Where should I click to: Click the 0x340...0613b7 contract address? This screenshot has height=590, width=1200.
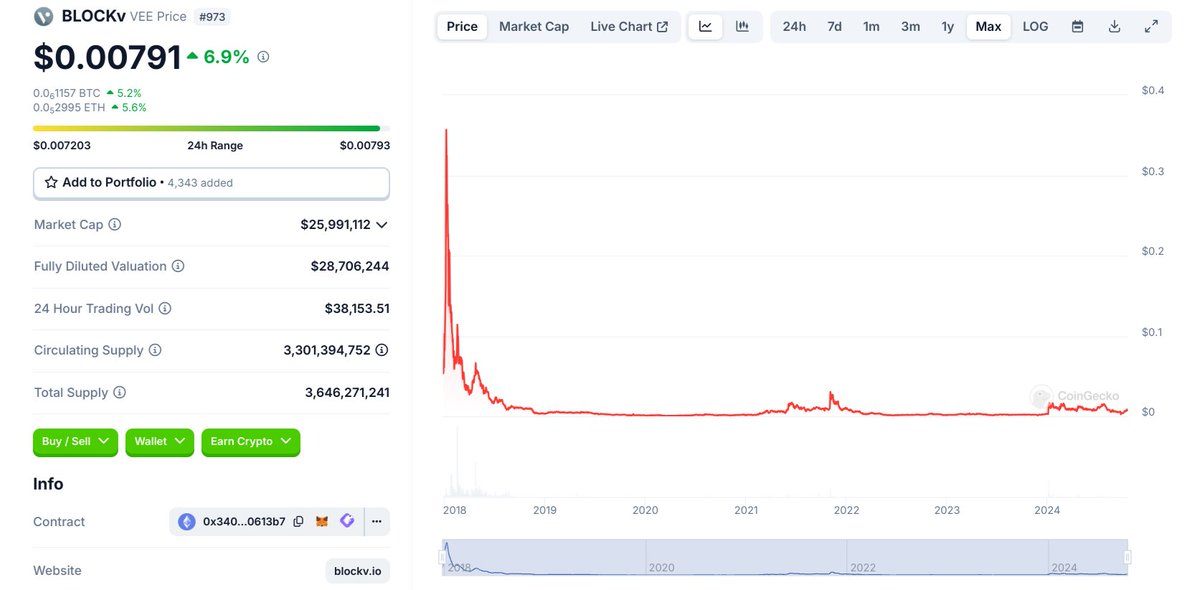(244, 522)
